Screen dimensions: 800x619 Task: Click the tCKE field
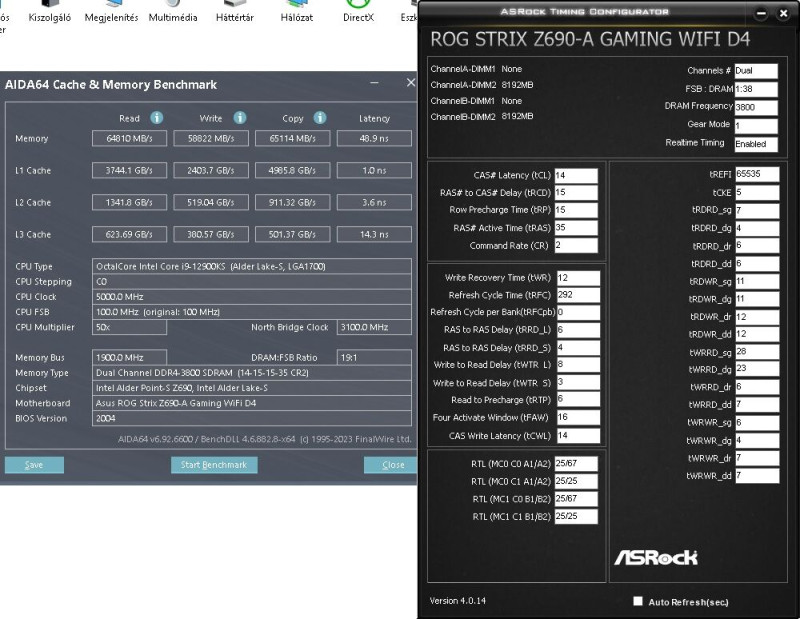coord(757,192)
